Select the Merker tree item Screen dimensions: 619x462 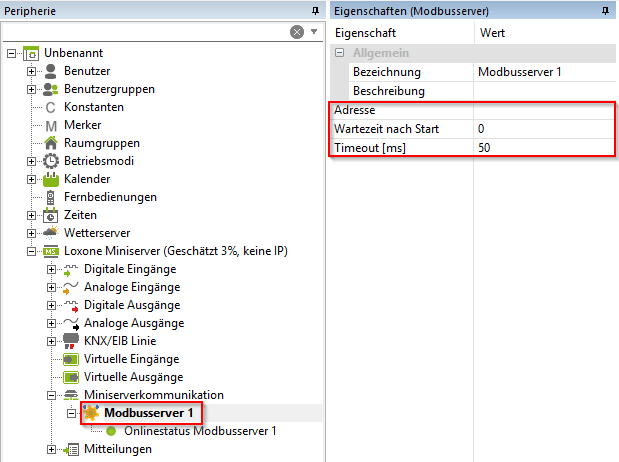pyautogui.click(x=83, y=125)
